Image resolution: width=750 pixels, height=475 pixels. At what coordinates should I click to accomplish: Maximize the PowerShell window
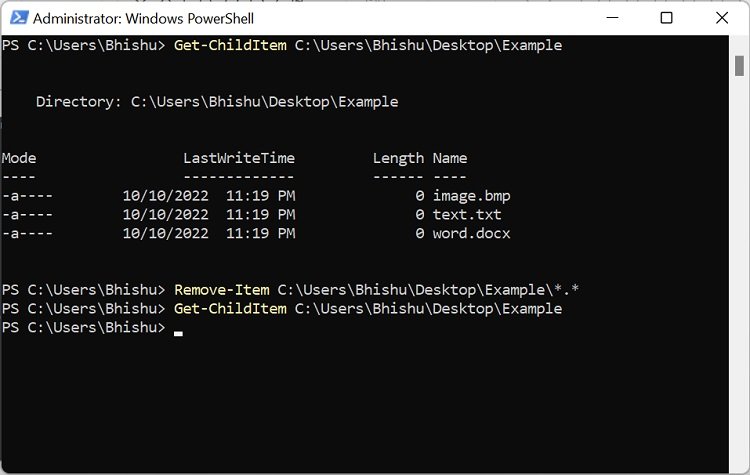pyautogui.click(x=666, y=18)
